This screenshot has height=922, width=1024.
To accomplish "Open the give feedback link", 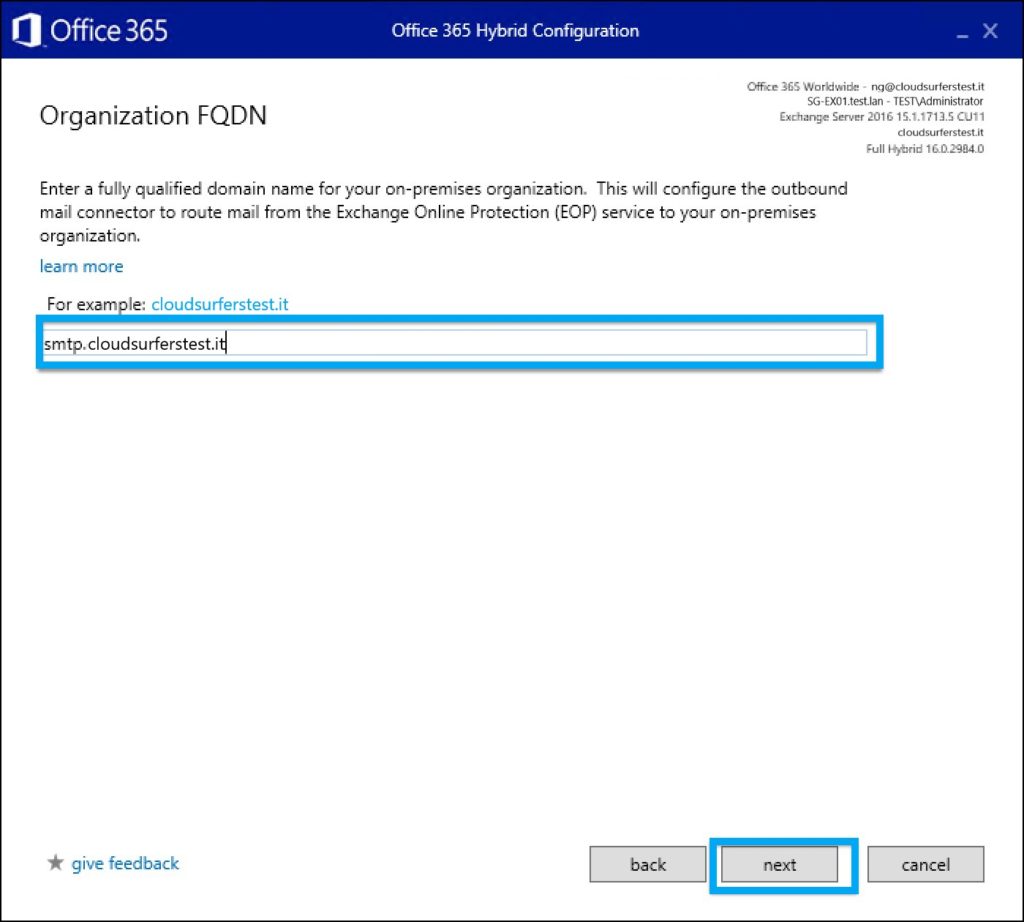I will pos(125,863).
